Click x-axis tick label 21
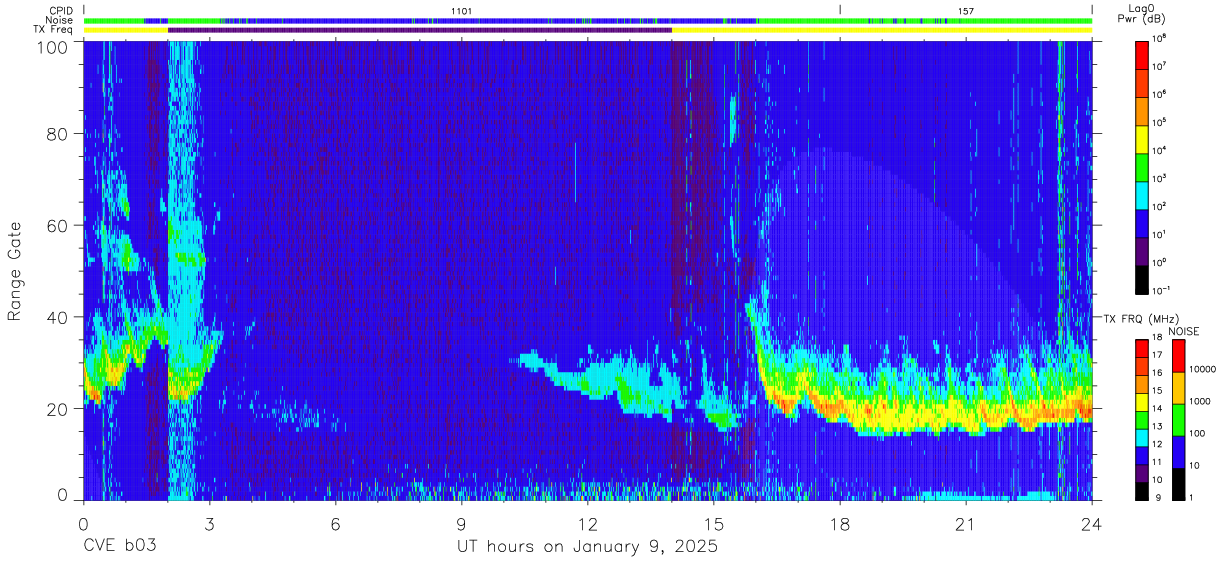This screenshot has height=567, width=1228. tap(966, 524)
